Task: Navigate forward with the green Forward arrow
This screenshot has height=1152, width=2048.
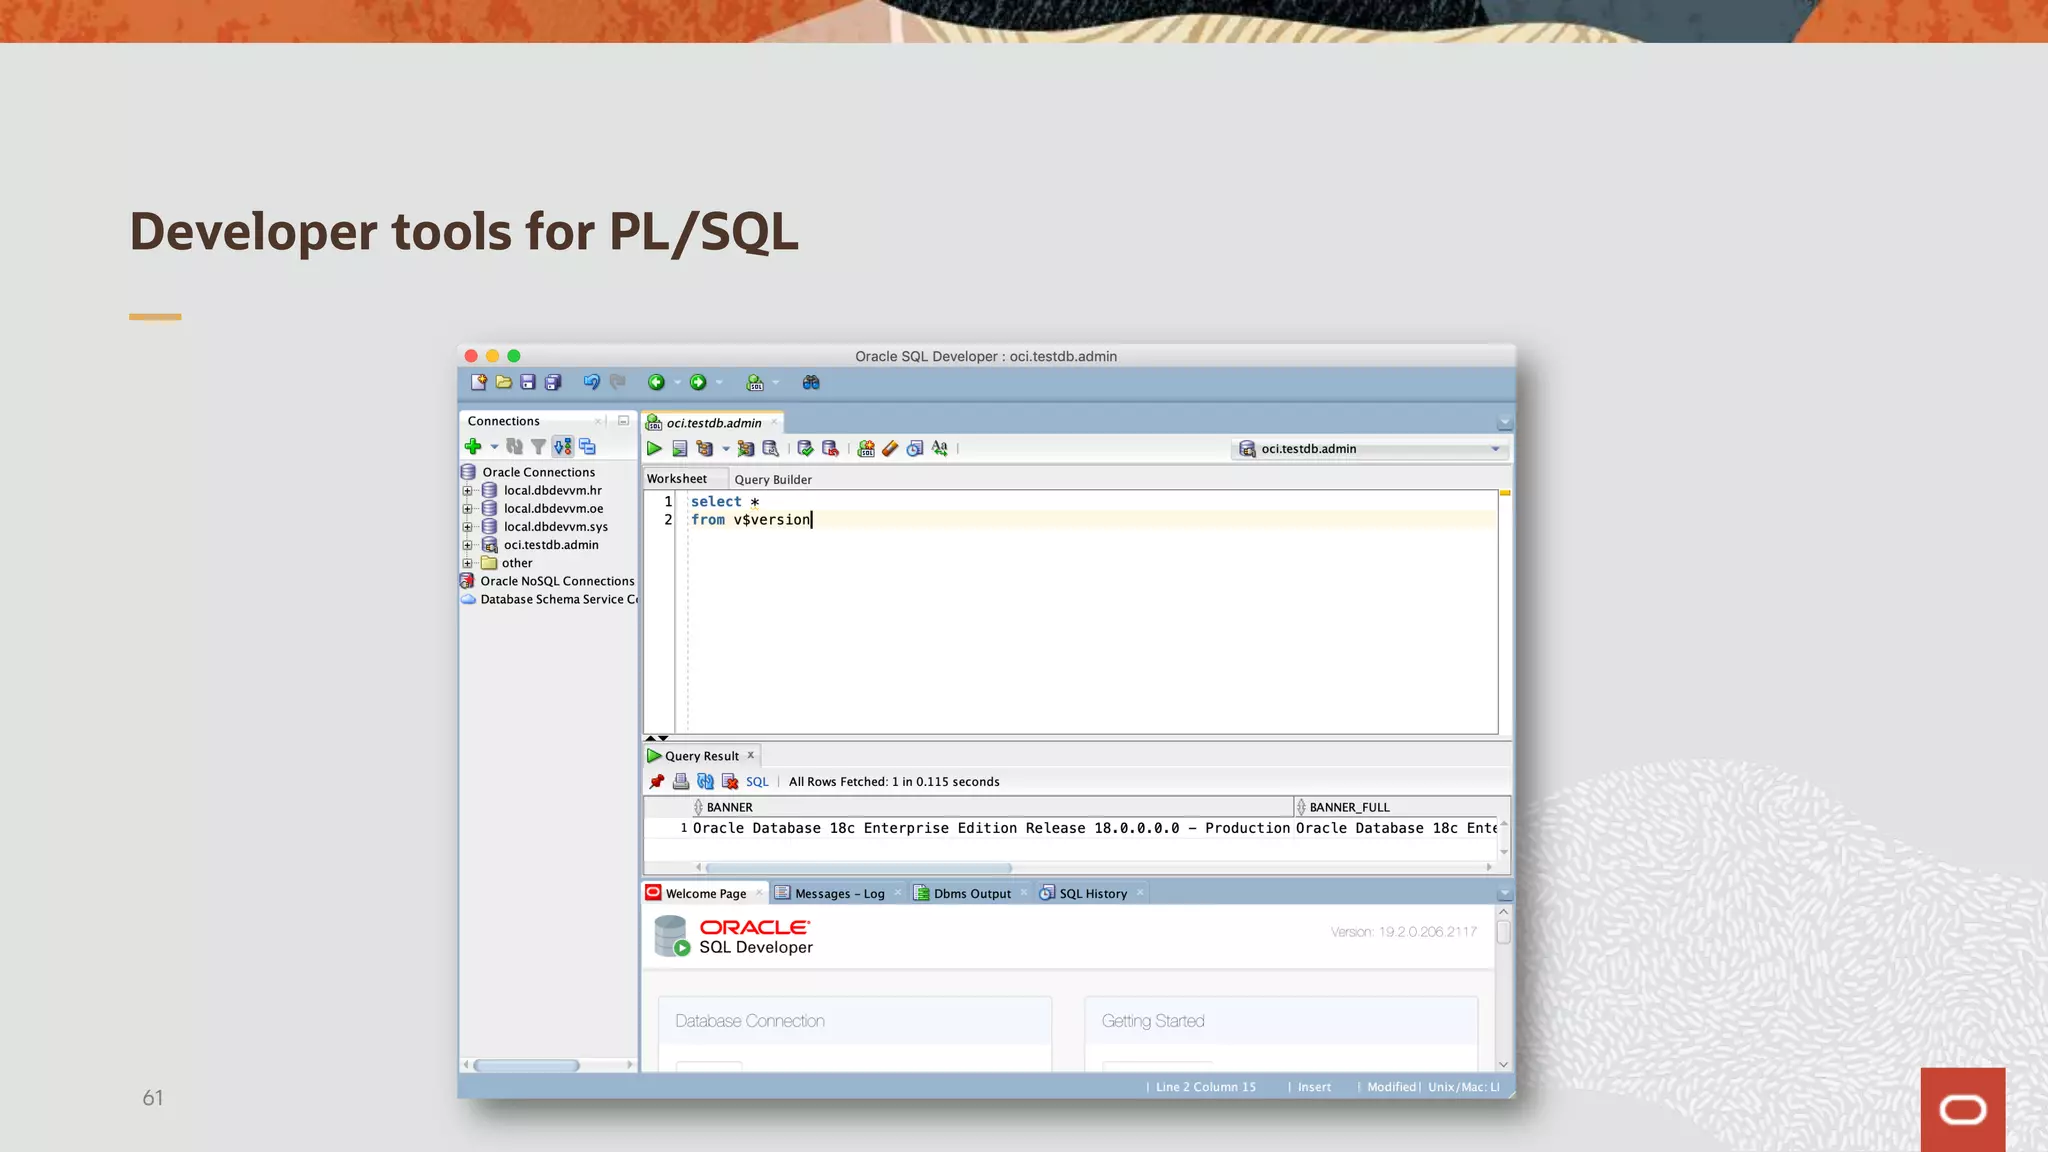Action: [698, 382]
